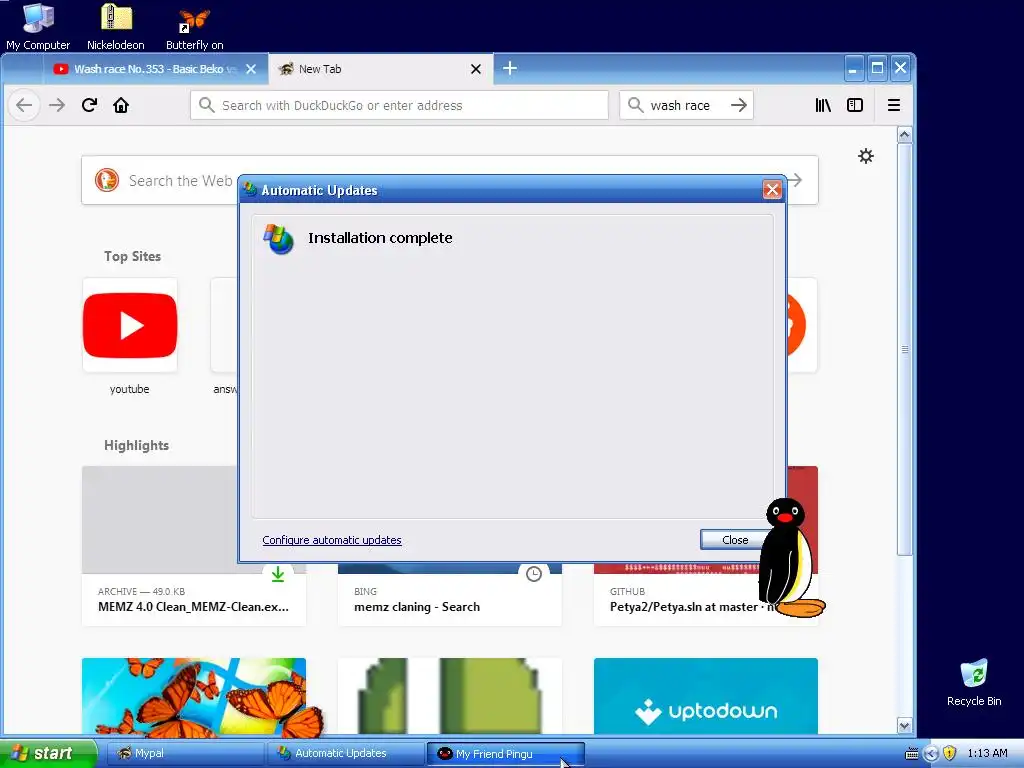Open the Home page button

tap(121, 105)
